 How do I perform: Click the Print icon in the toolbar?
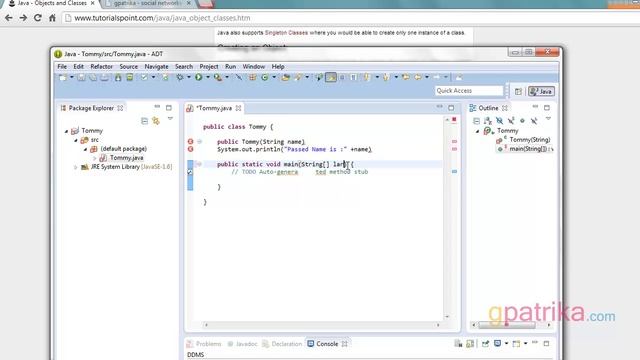(104, 77)
